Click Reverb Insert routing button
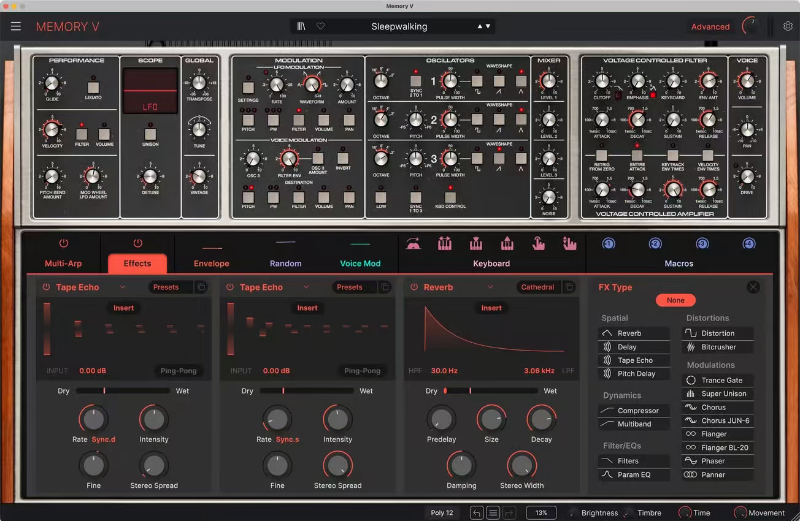 [491, 308]
